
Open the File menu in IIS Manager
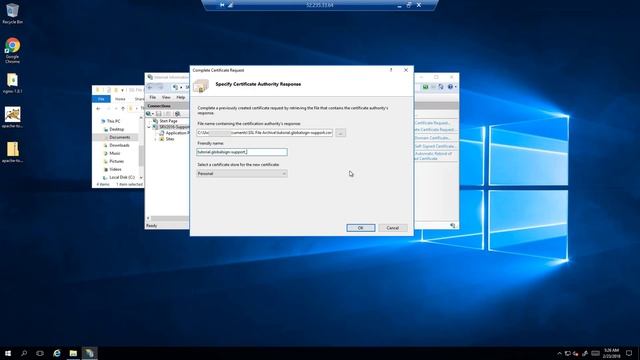(x=153, y=98)
